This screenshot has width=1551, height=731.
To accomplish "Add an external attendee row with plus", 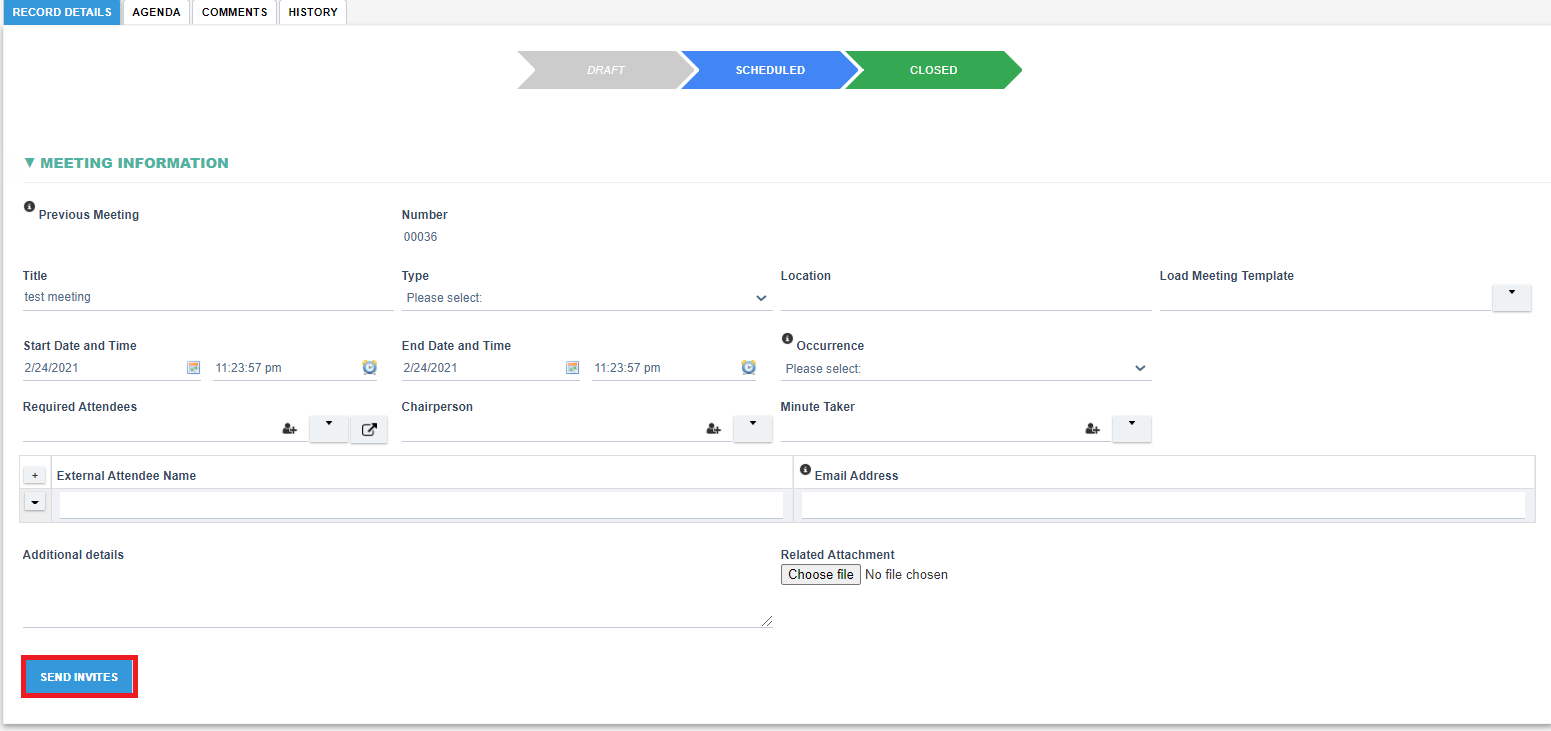I will pos(35,476).
